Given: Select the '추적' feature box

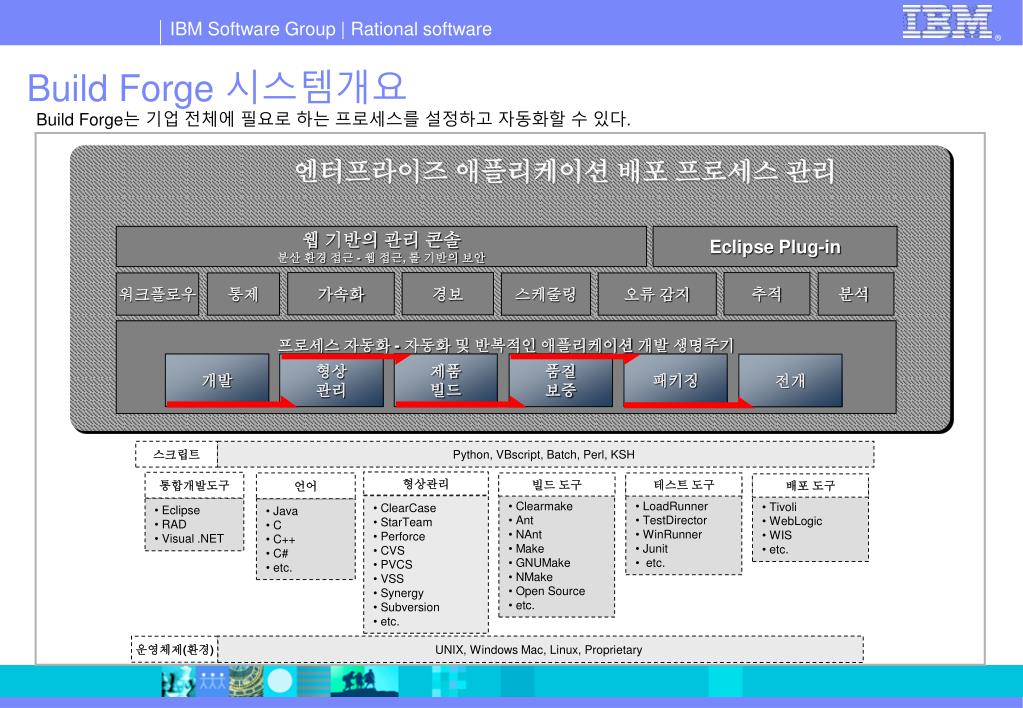Looking at the screenshot, I should click(x=767, y=294).
